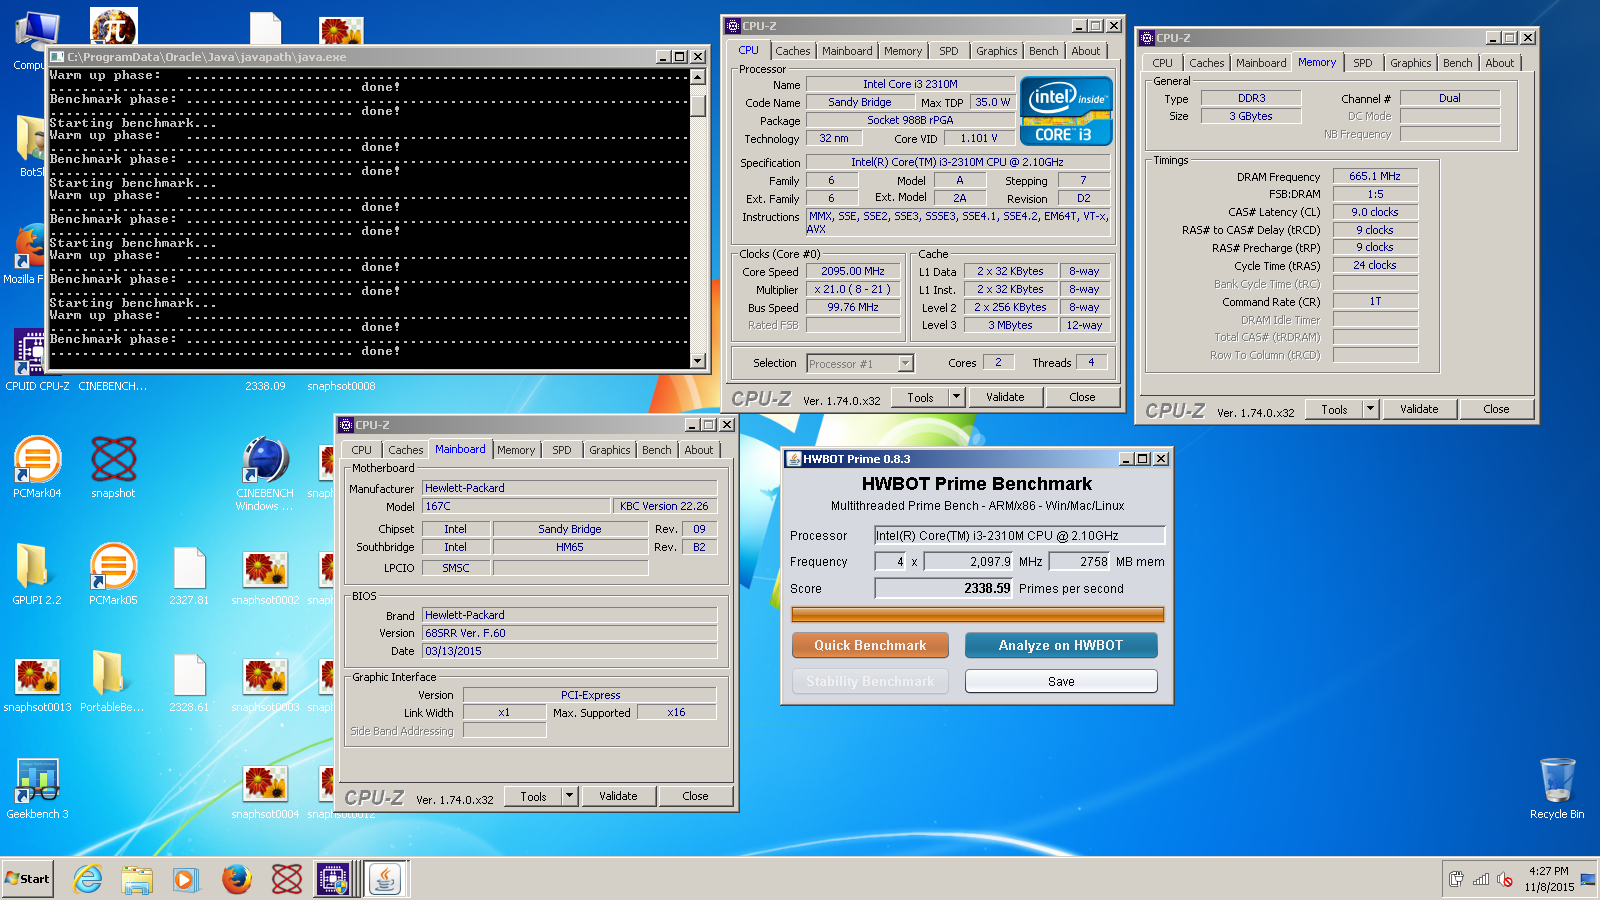
Task: Open Tools dropdown arrow in CPU window
Action: coord(956,397)
